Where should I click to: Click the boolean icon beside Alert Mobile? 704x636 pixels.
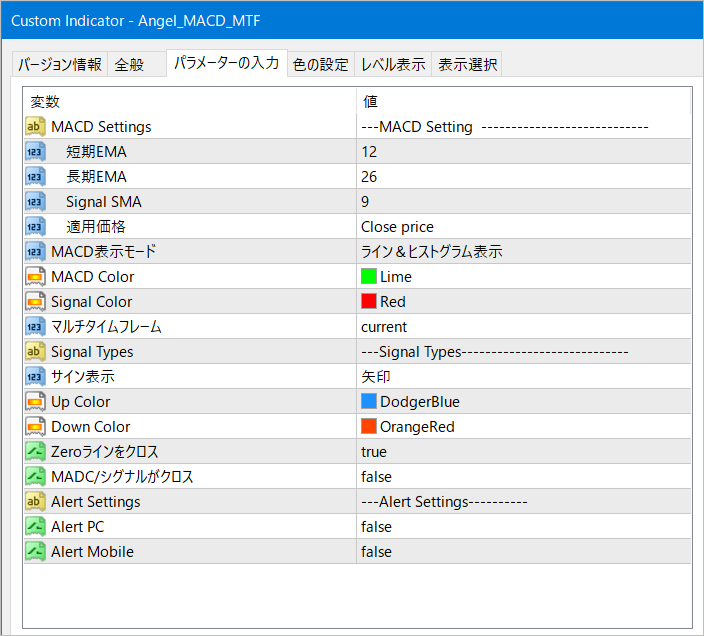pyautogui.click(x=35, y=552)
